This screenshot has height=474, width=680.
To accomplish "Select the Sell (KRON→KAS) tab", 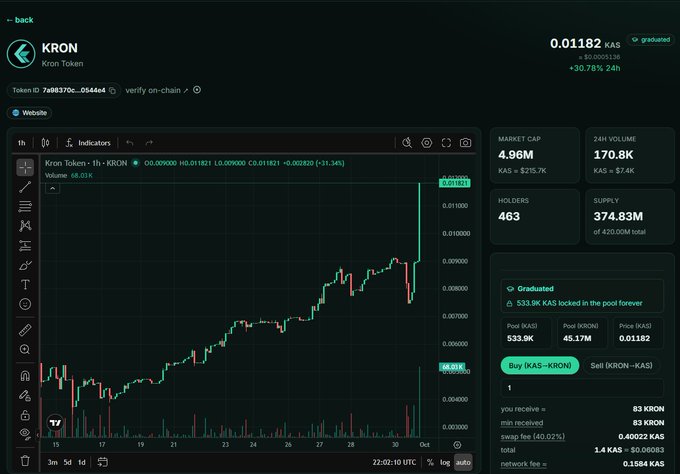I will pyautogui.click(x=621, y=366).
